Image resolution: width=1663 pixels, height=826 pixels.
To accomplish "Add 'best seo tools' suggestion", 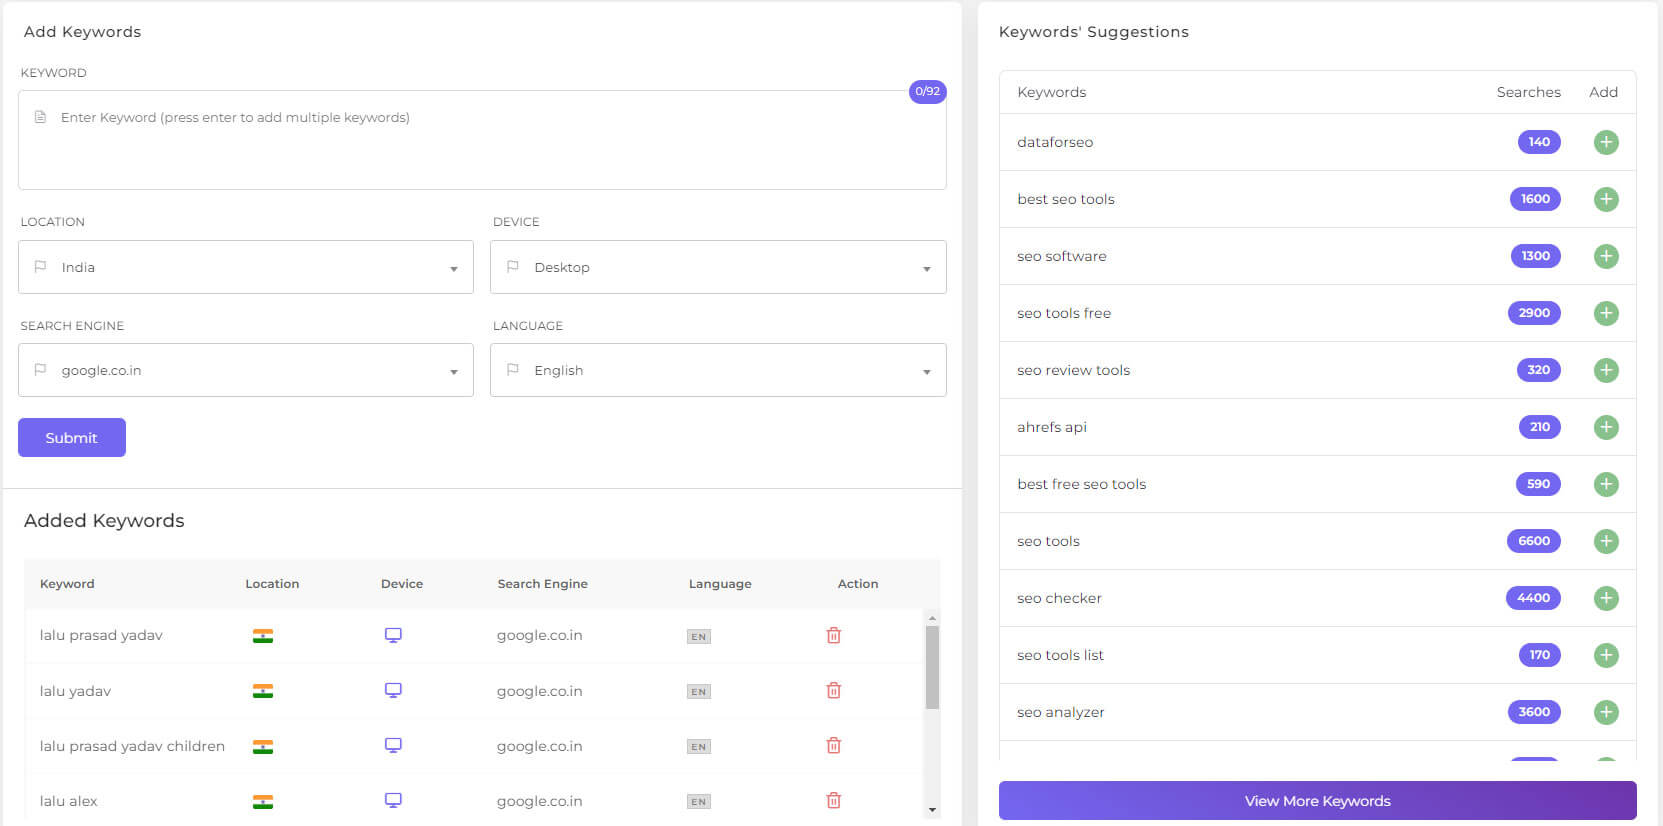I will (1605, 199).
